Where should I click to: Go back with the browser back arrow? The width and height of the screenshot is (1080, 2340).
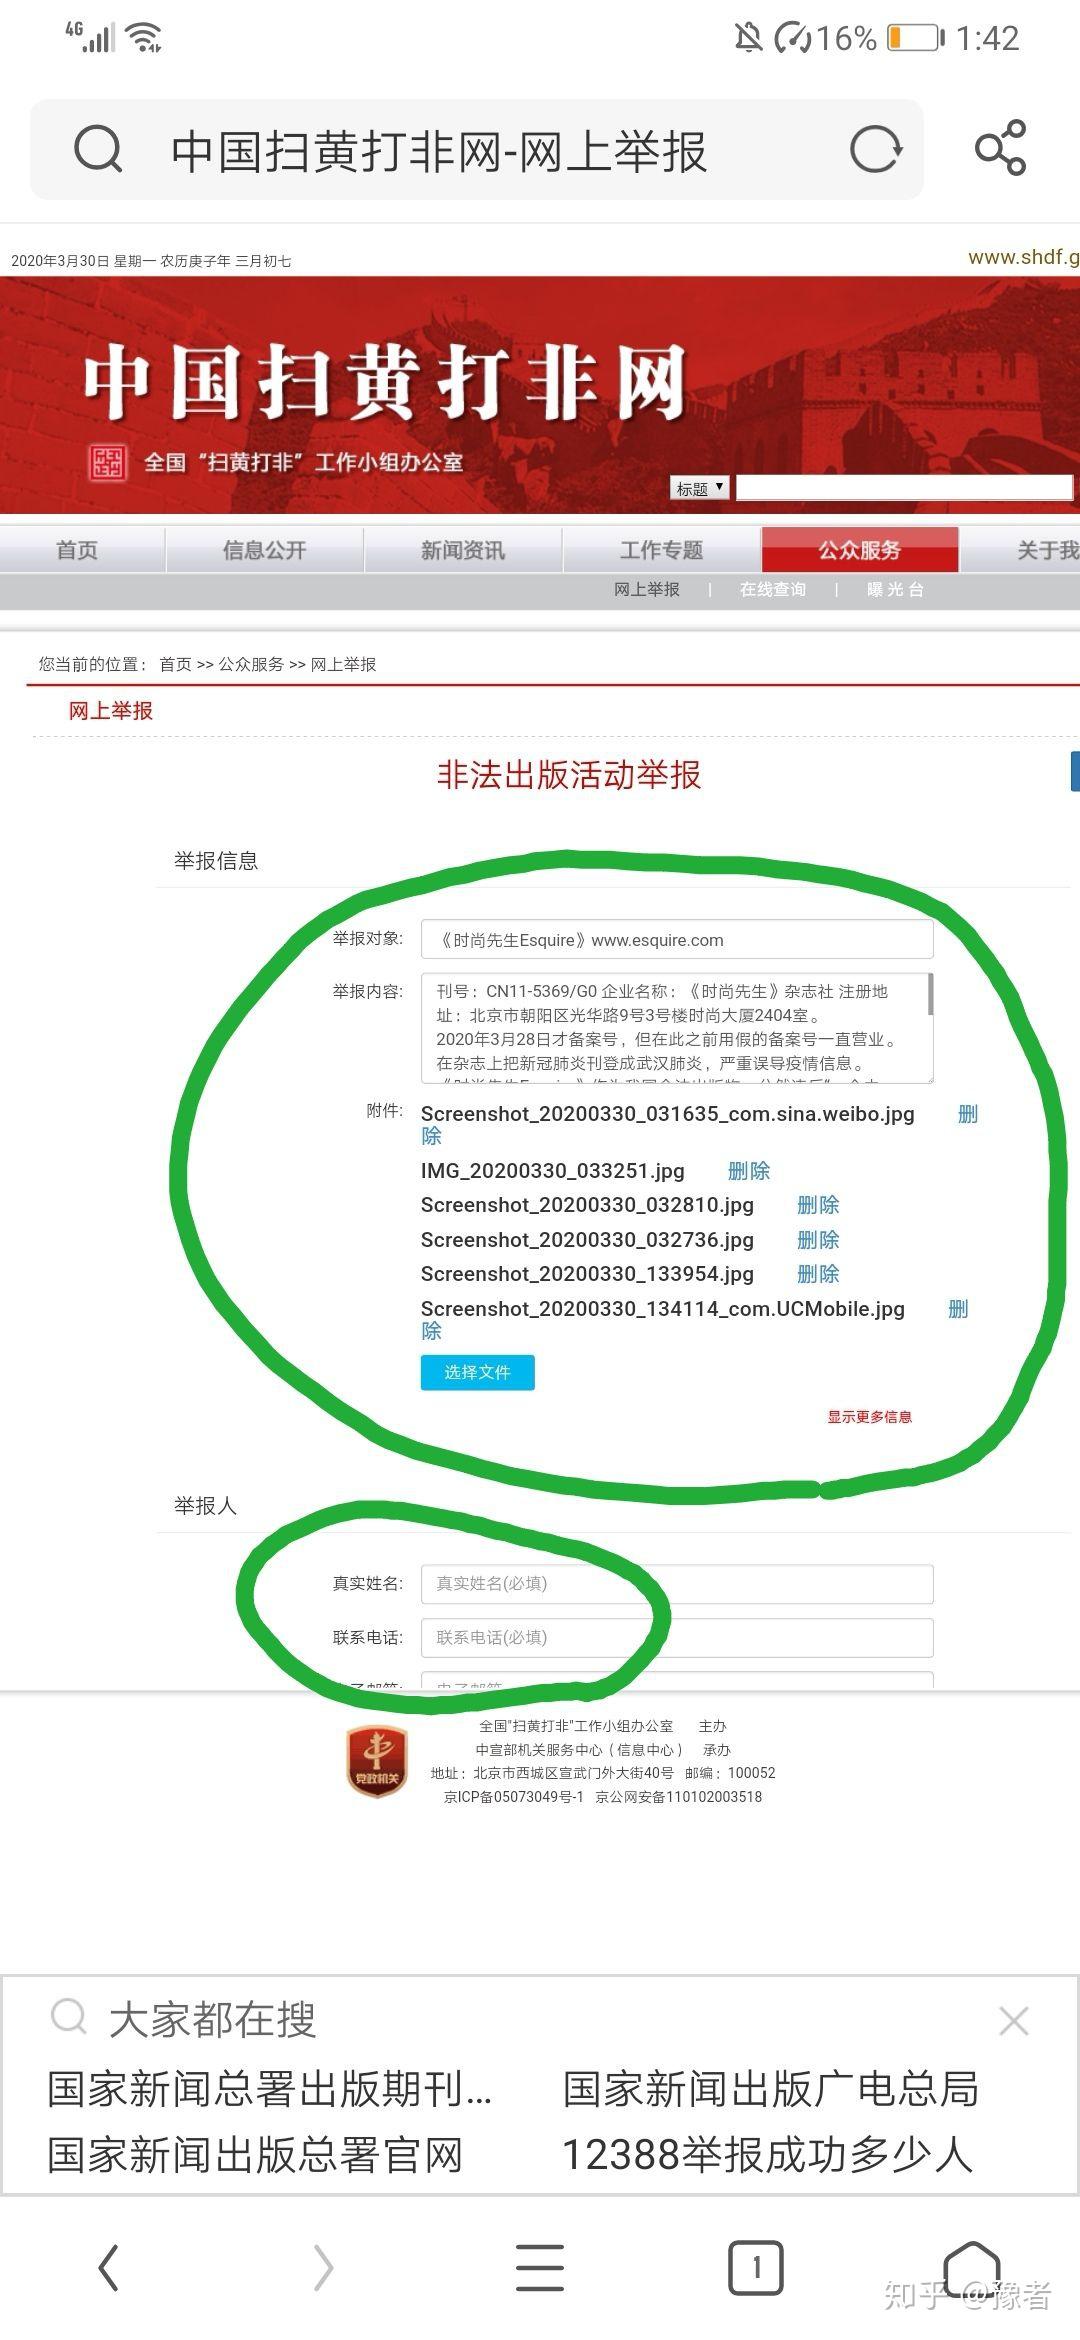109,2266
